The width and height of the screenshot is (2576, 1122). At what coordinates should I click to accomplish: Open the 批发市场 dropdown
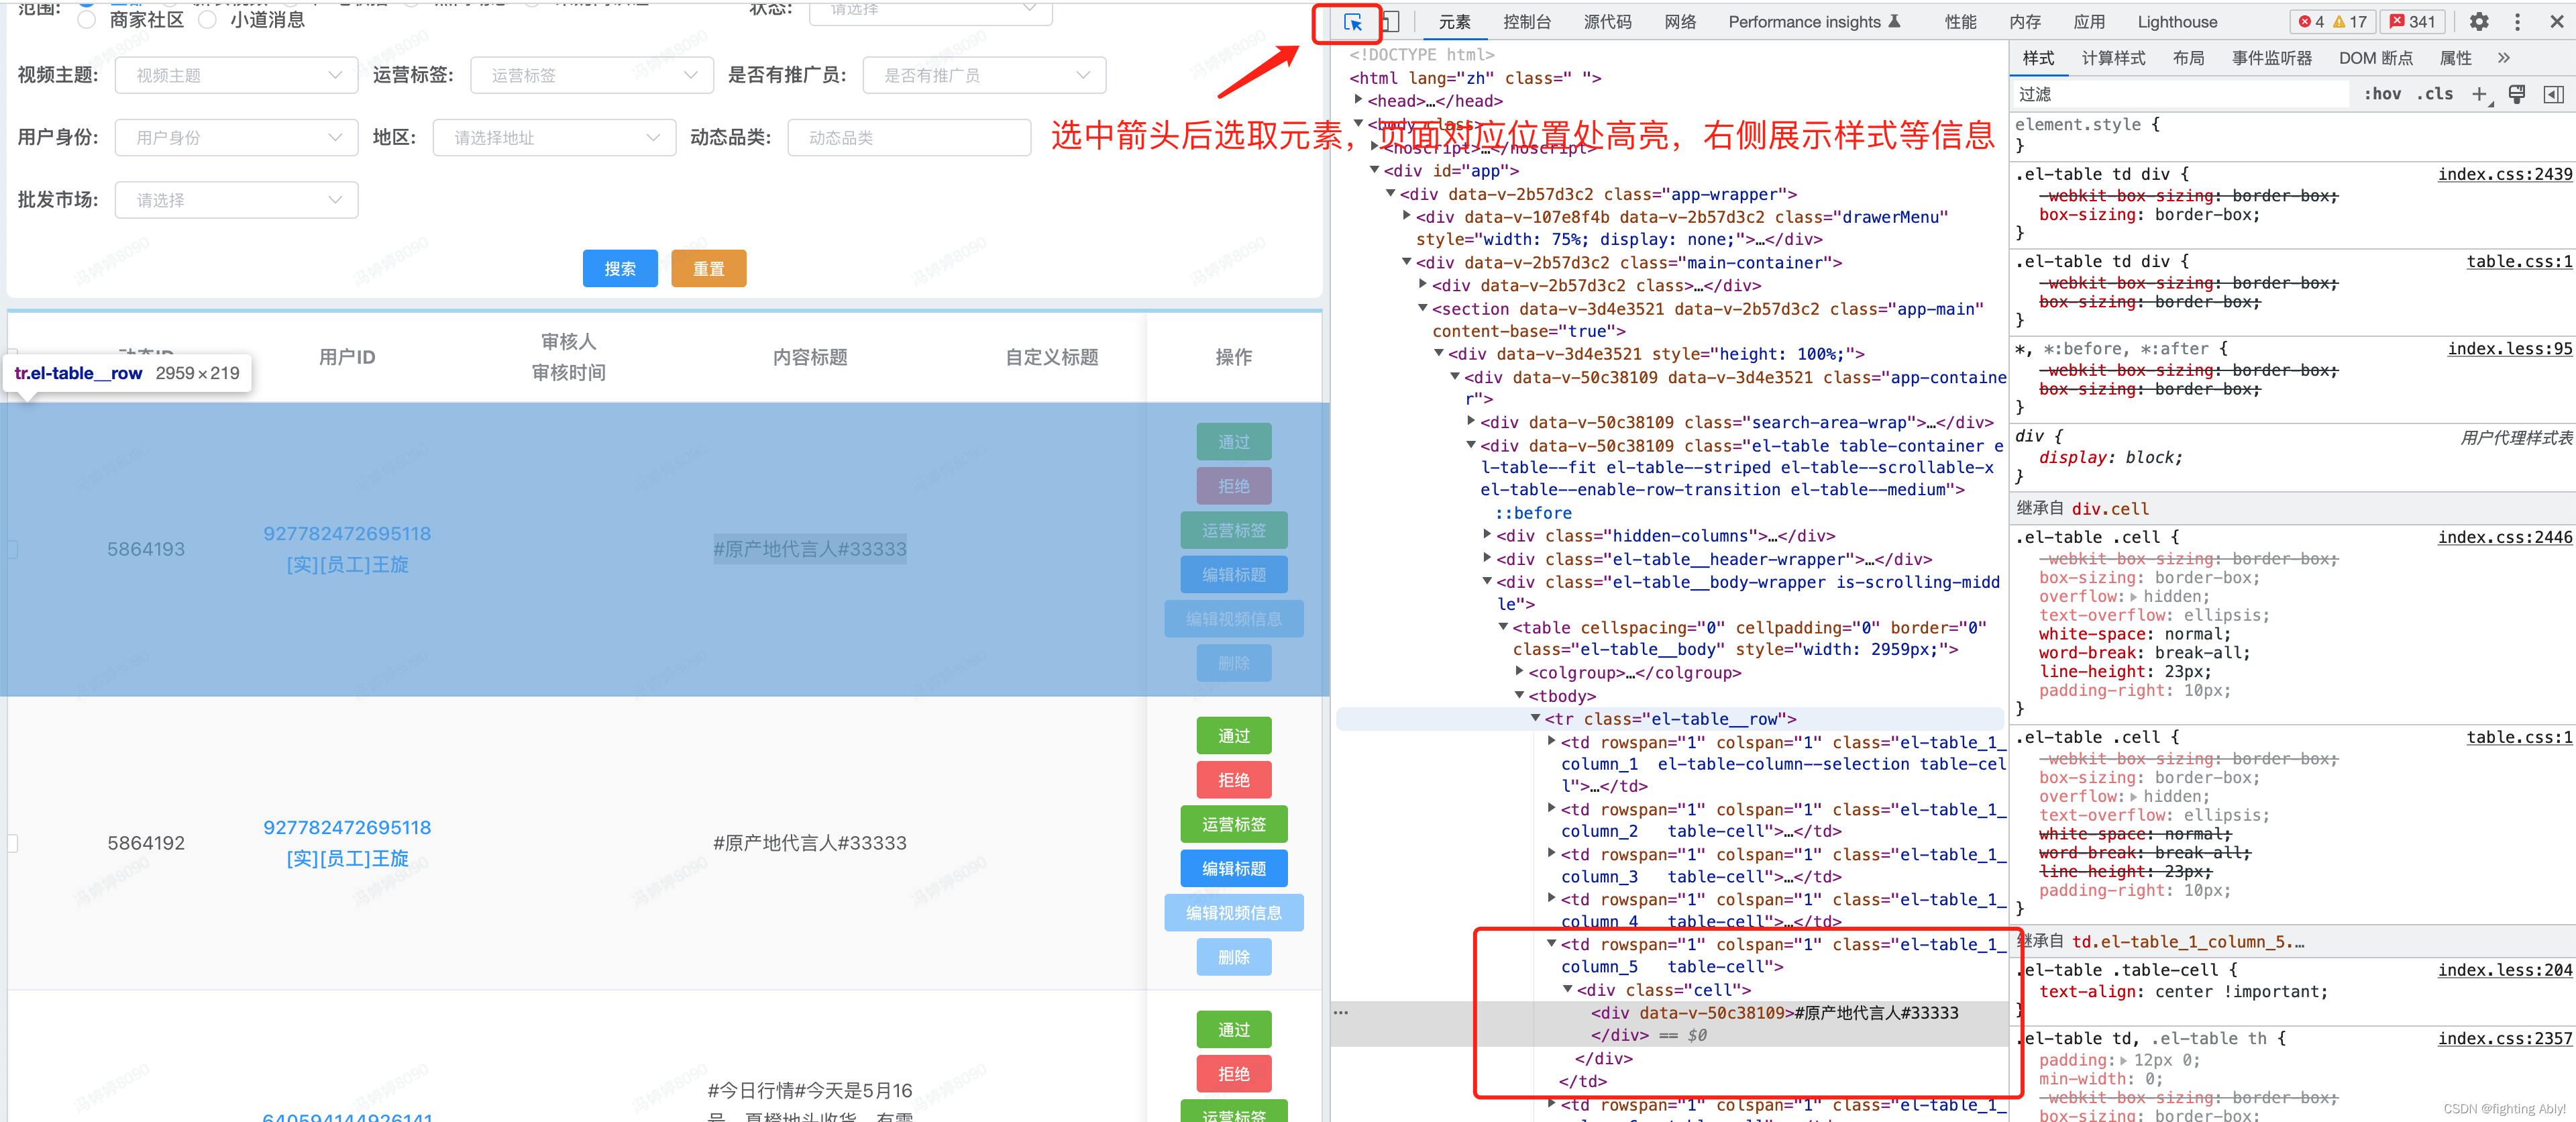237,200
